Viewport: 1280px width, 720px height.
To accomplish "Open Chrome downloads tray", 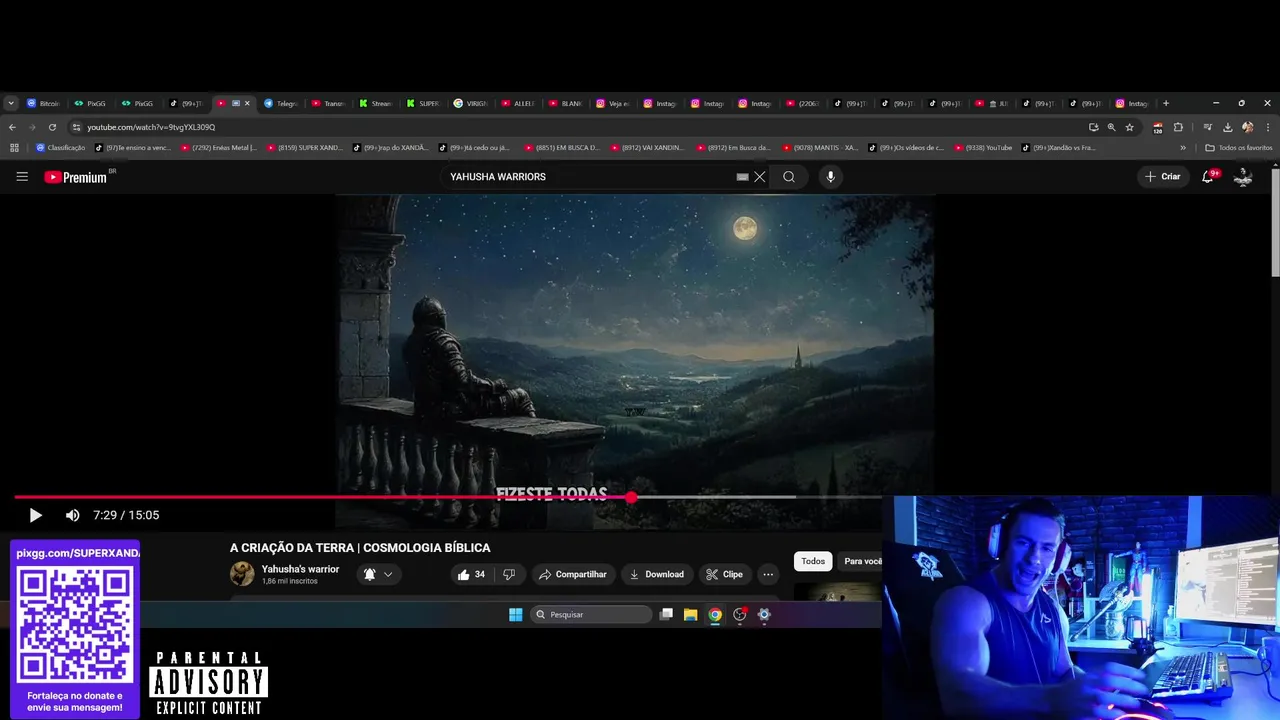I will click(x=1227, y=127).
